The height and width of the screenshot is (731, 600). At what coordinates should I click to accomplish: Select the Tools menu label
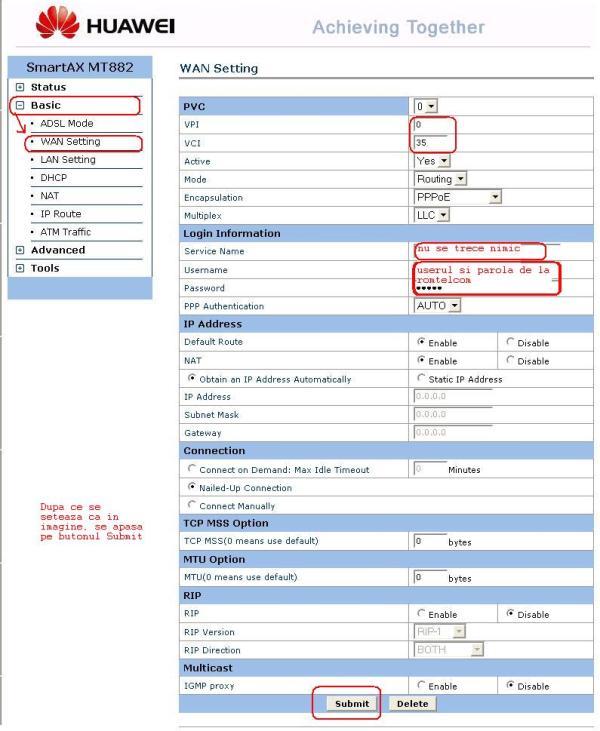point(45,269)
